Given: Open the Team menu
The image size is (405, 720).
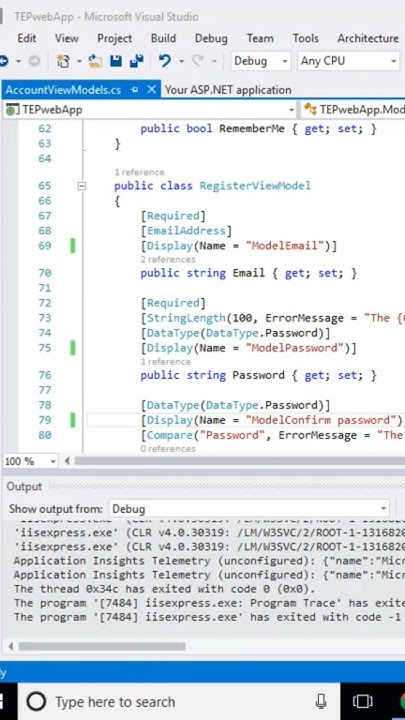Looking at the screenshot, I should (x=260, y=39).
